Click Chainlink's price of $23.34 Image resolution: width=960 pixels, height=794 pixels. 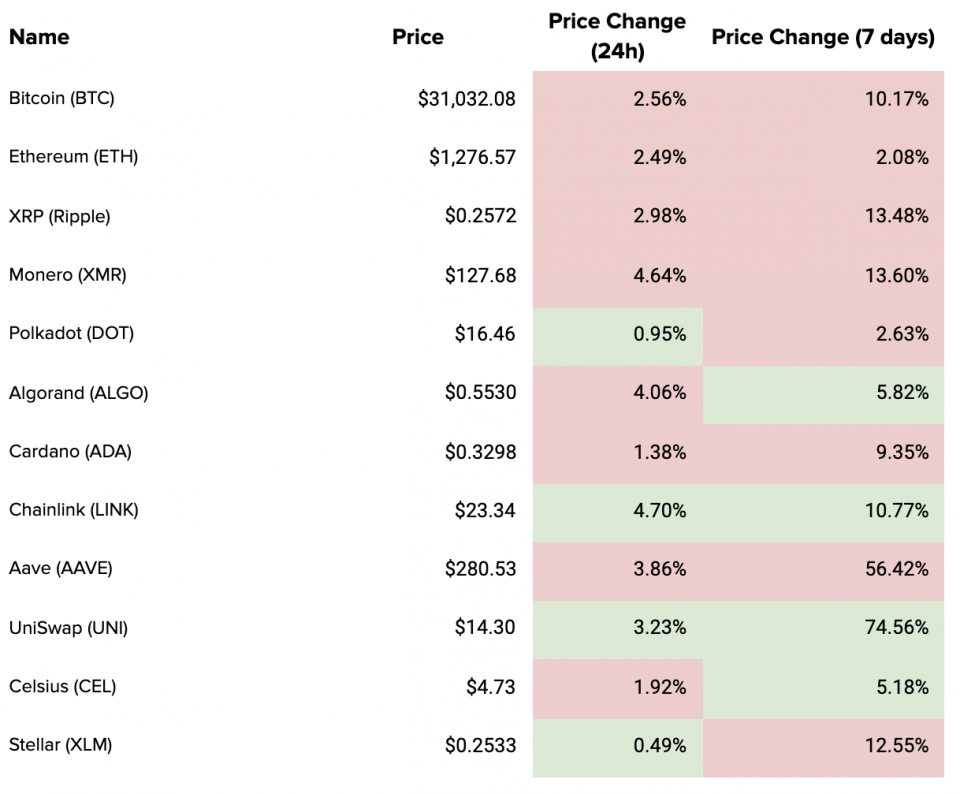point(485,511)
